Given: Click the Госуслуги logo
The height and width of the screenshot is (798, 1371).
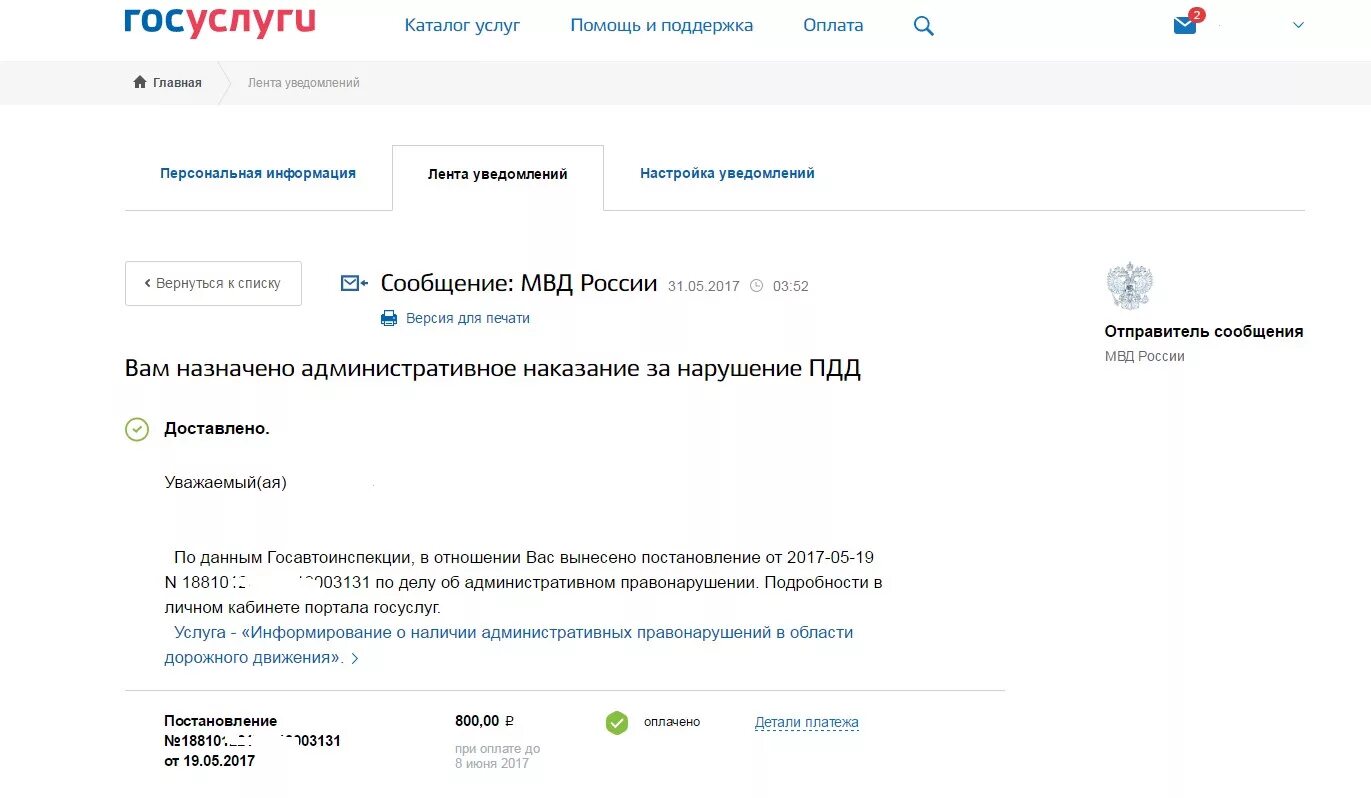Looking at the screenshot, I should point(220,23).
